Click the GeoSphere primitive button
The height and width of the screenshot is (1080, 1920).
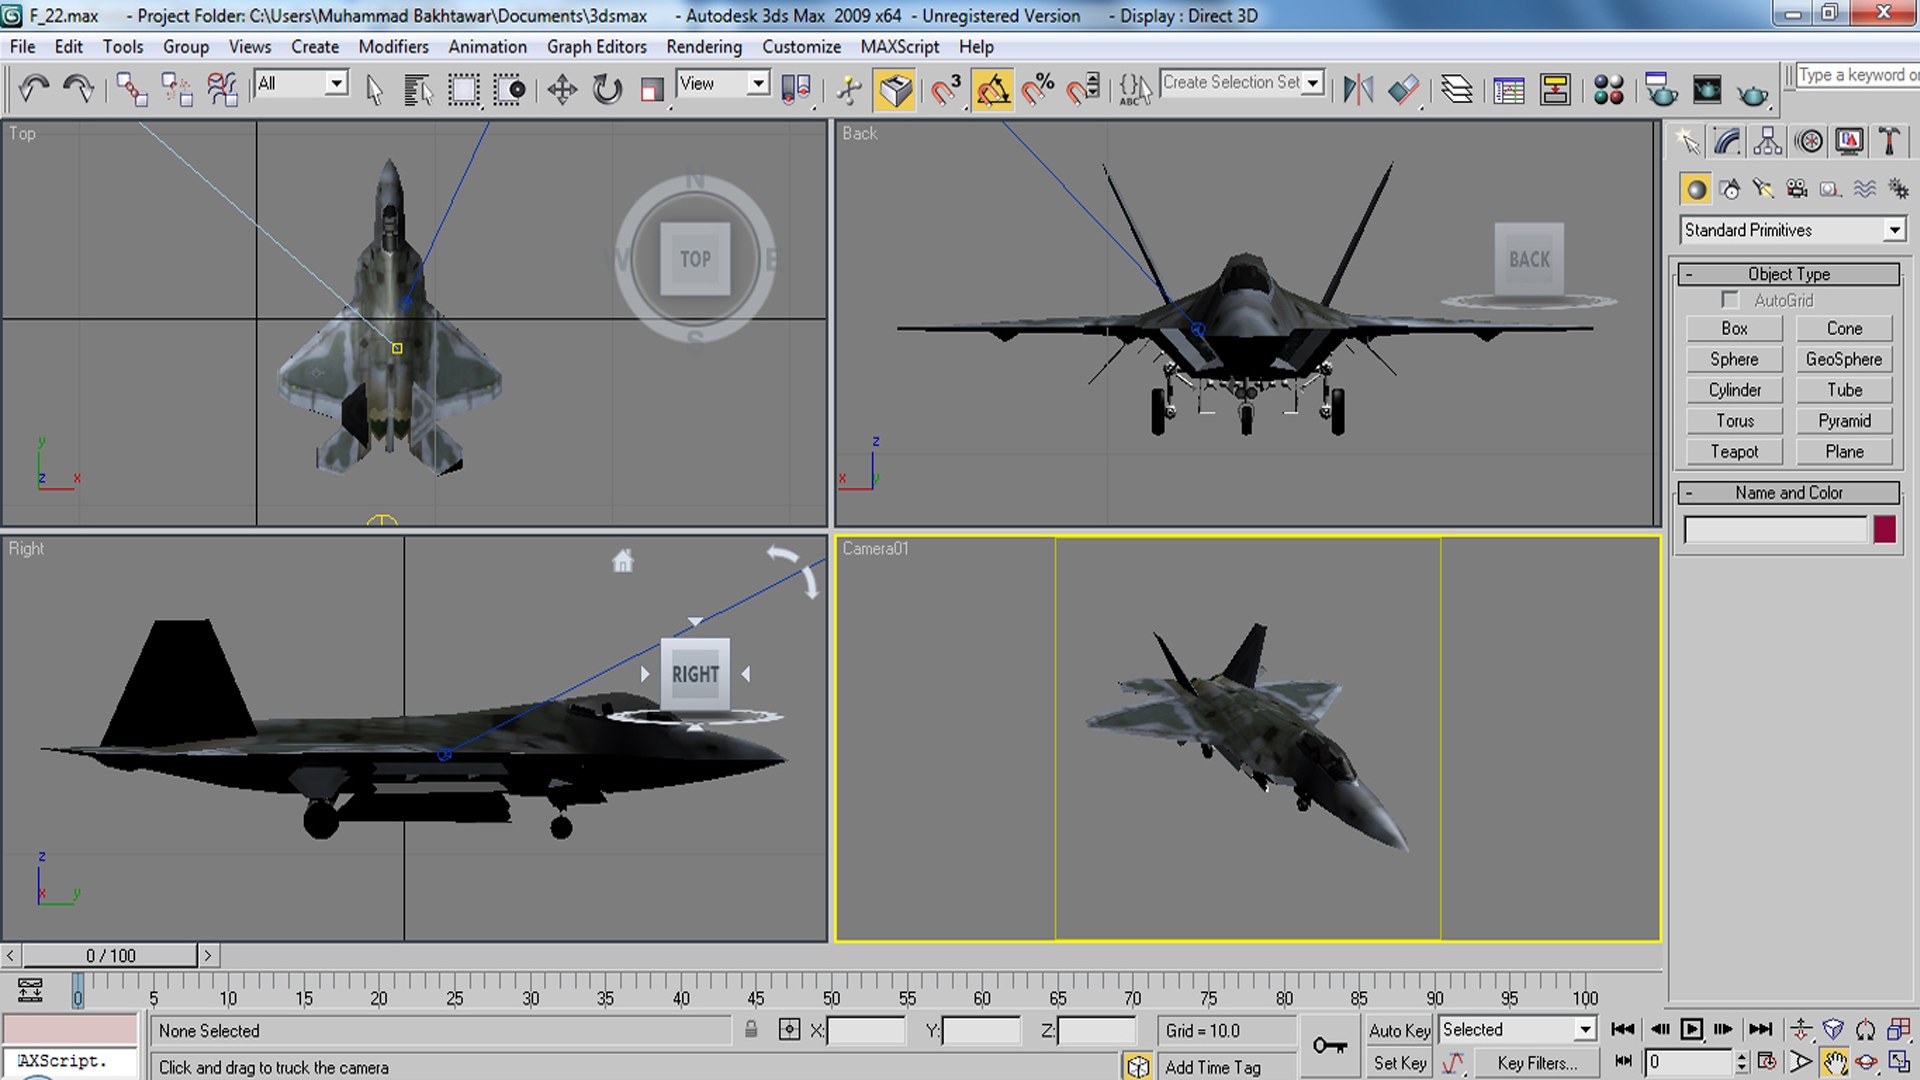(x=1844, y=360)
